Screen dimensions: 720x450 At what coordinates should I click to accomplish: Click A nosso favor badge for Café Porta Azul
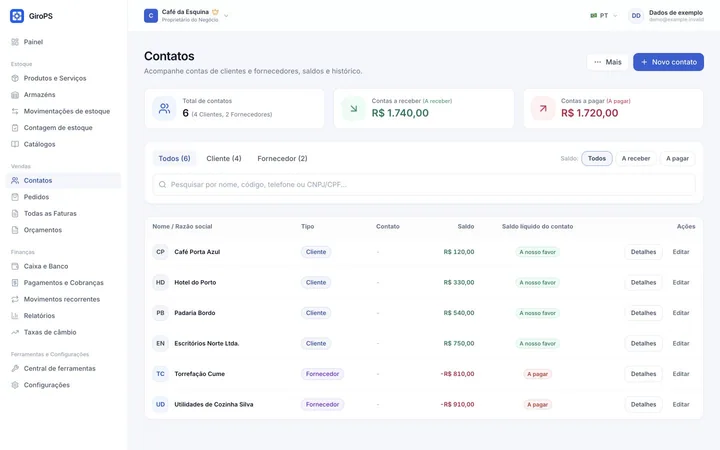537,252
